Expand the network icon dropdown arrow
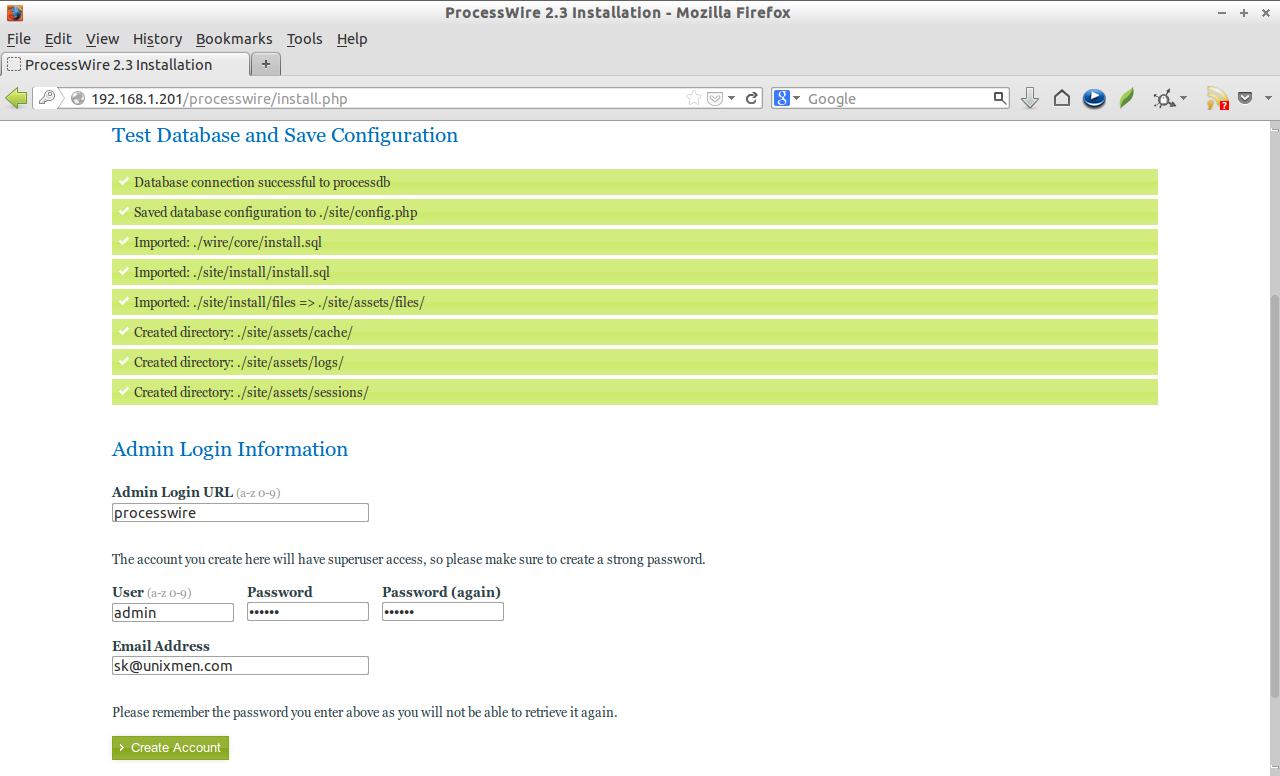The image size is (1280, 776). point(1183,98)
